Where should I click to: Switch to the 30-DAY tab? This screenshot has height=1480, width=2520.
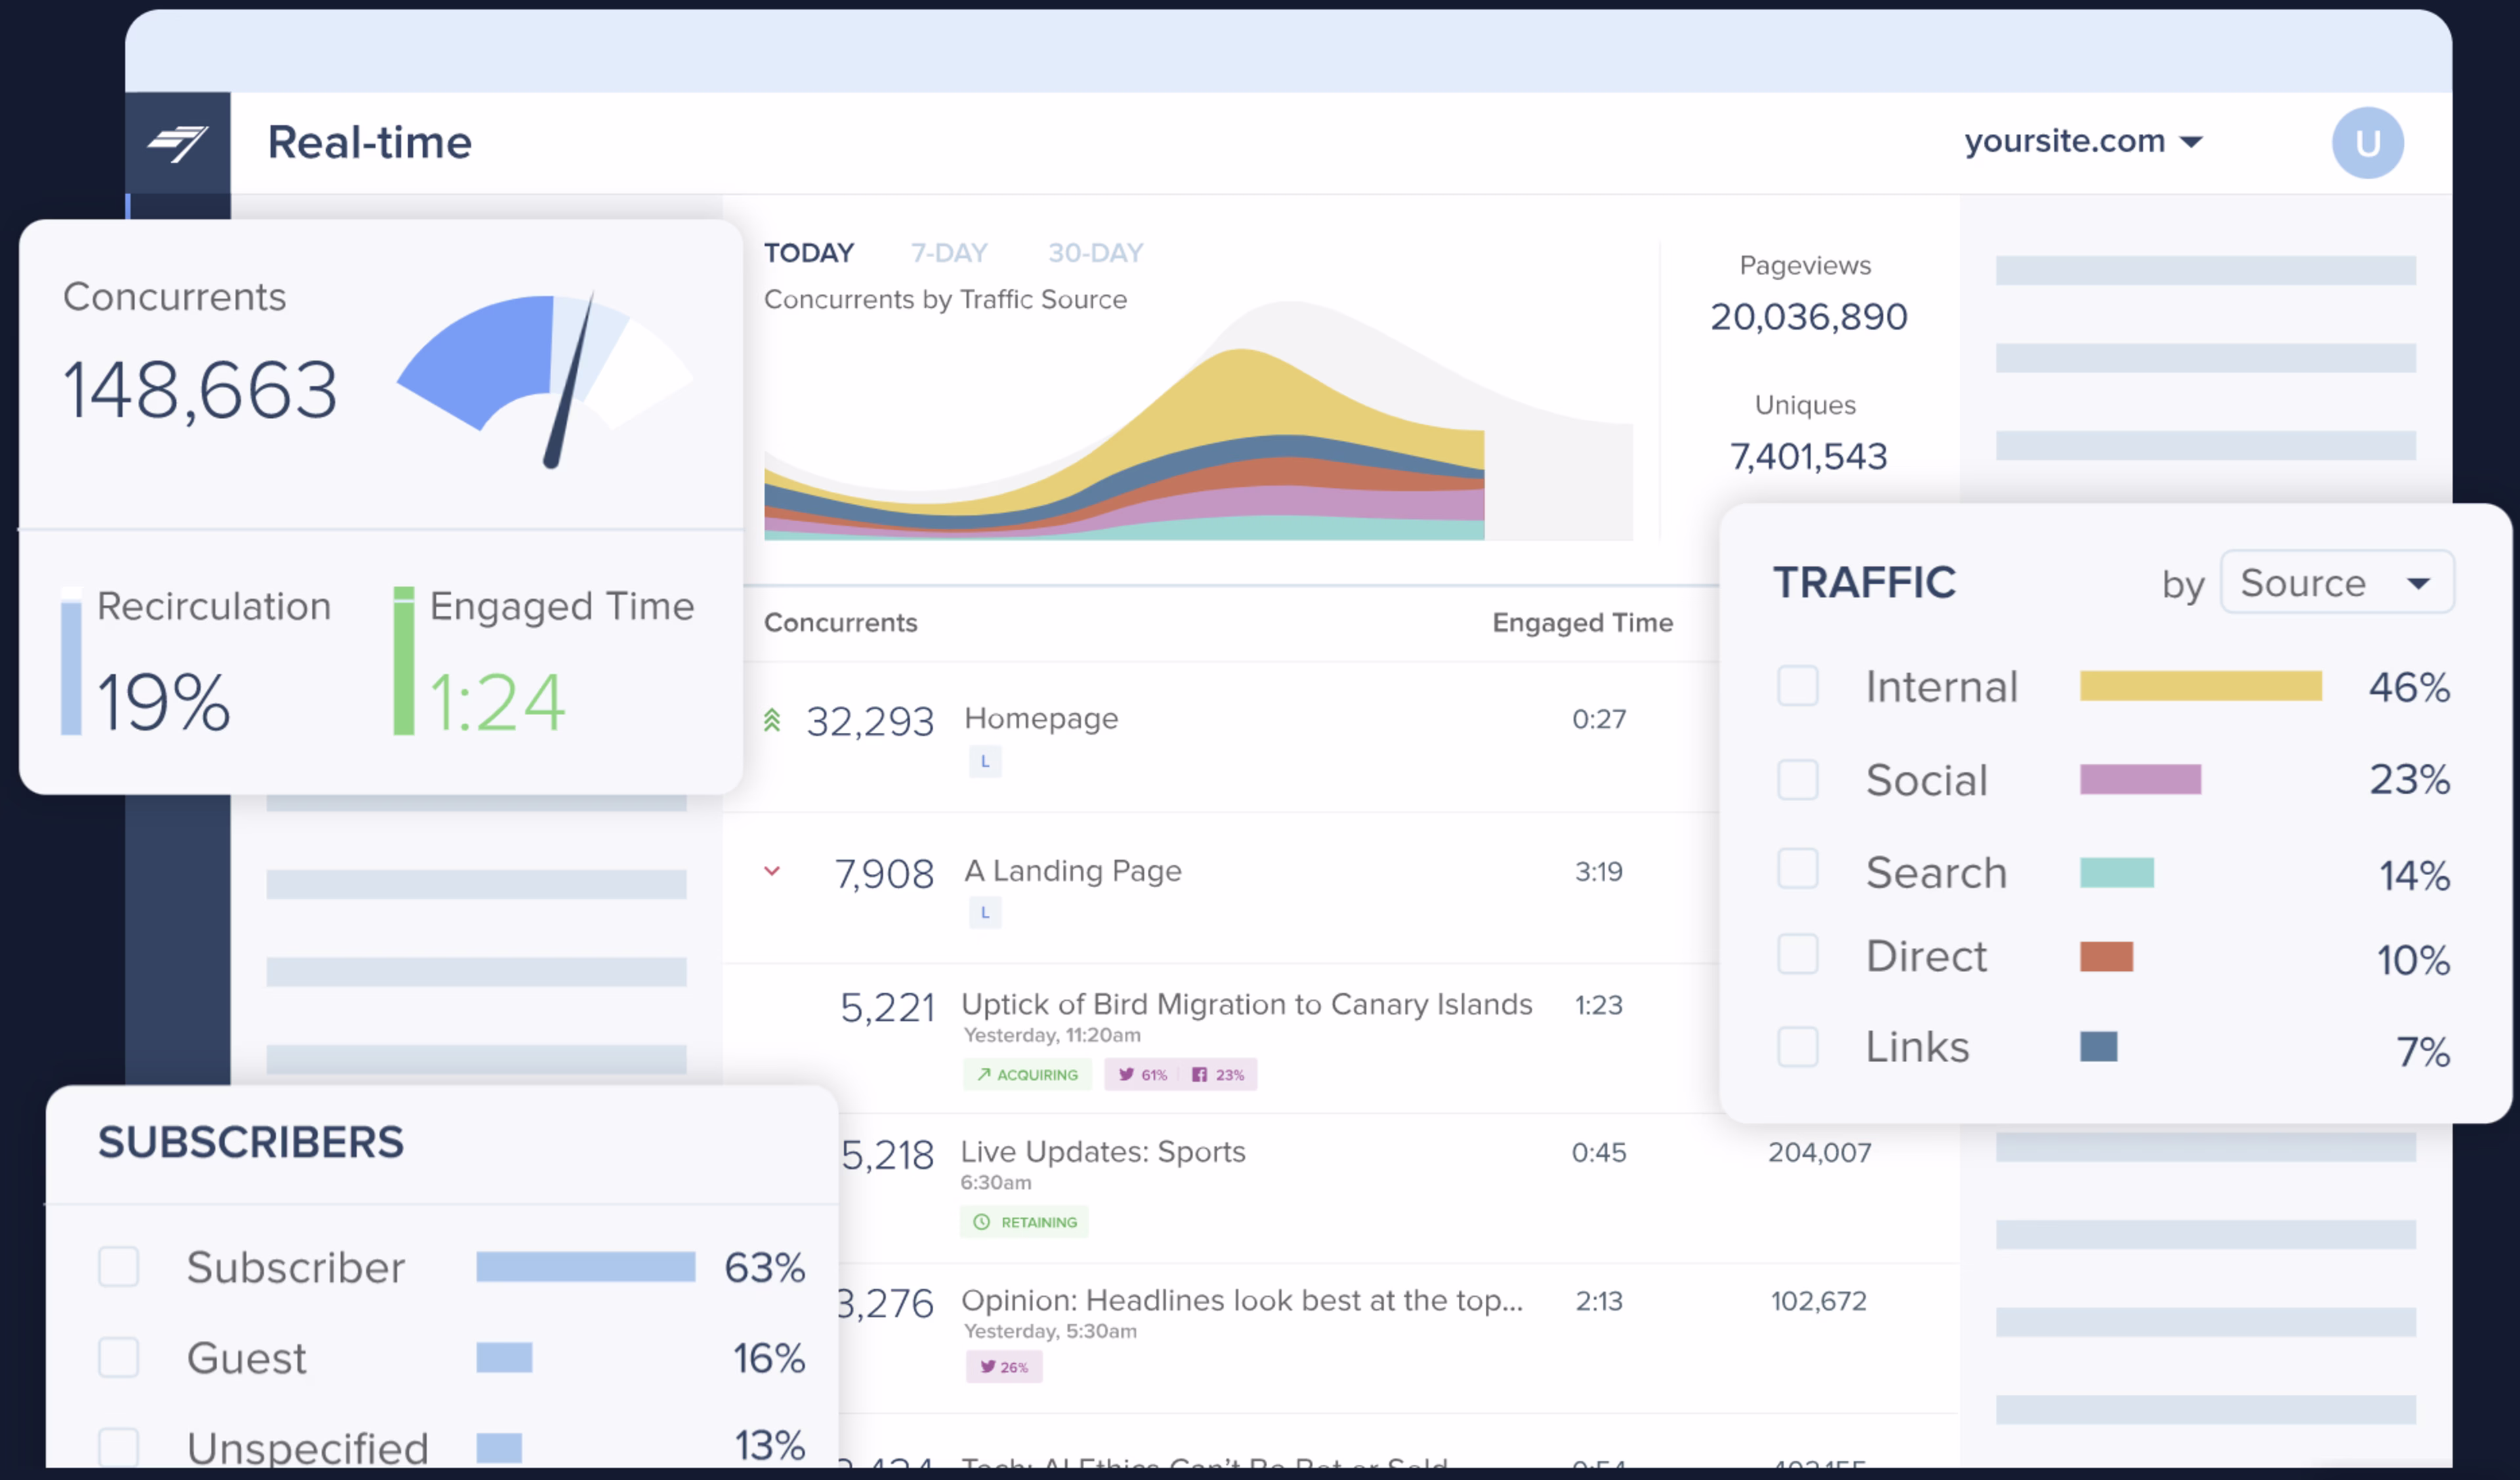[x=1094, y=252]
